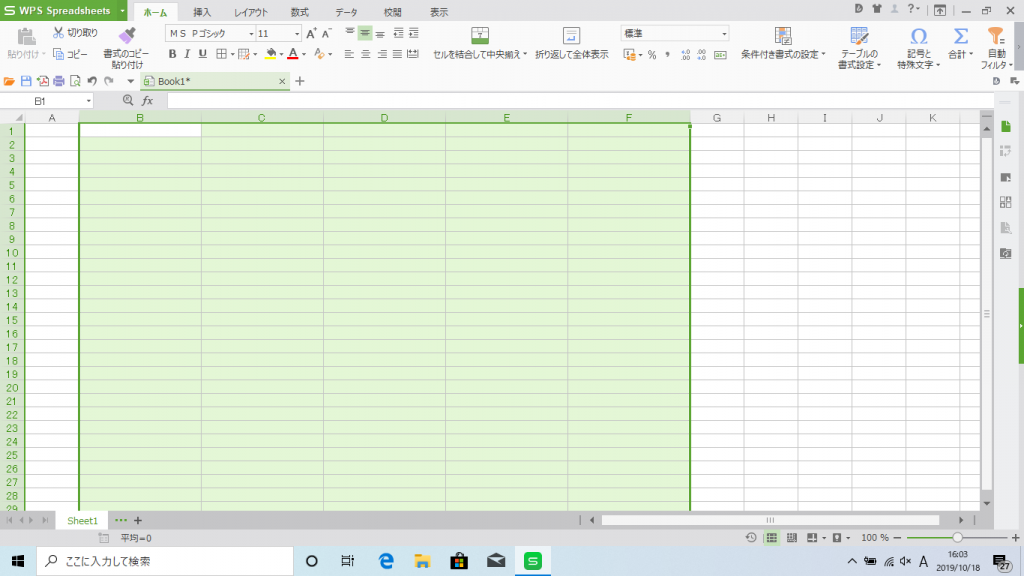
Task: Select the italic formatting icon
Action: click(x=187, y=52)
